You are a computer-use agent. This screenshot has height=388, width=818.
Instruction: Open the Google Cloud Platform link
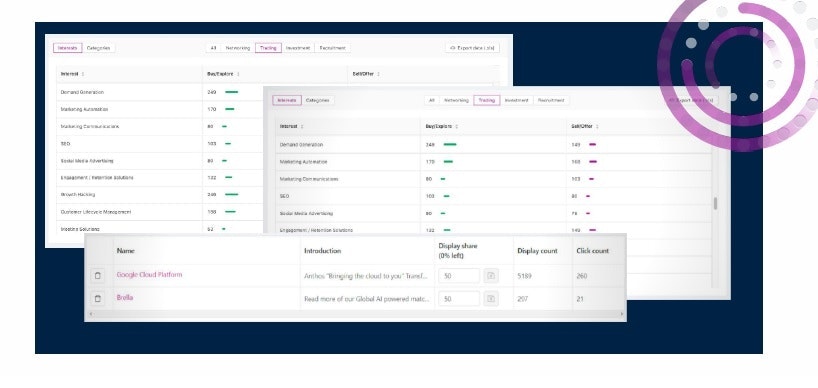pyautogui.click(x=149, y=275)
